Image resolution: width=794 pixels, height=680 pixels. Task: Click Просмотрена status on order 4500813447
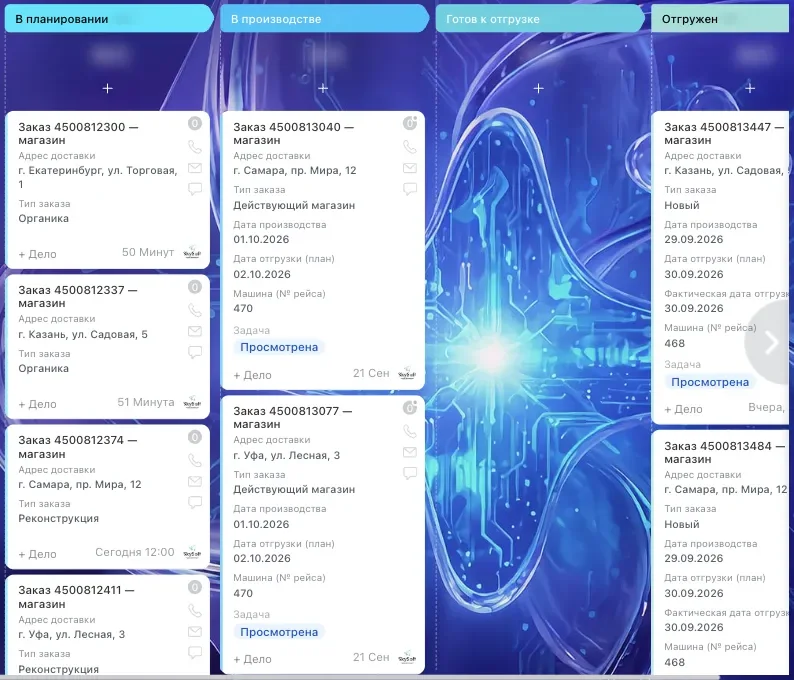pyautogui.click(x=710, y=382)
